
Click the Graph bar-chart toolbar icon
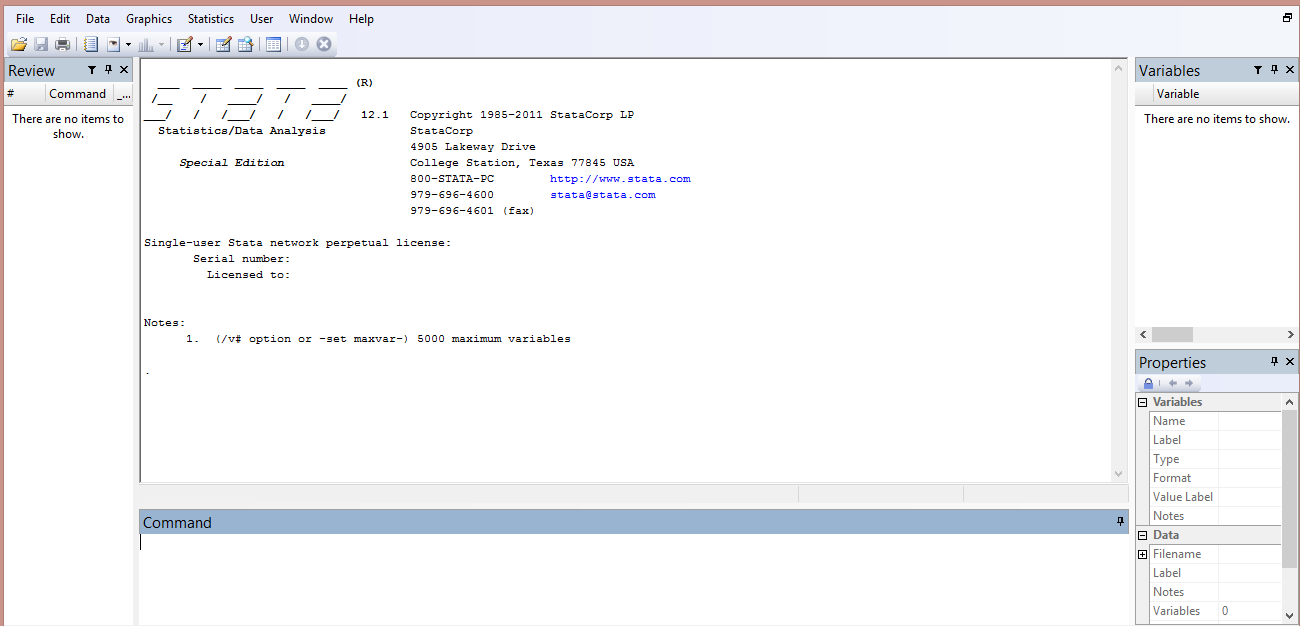[x=146, y=44]
